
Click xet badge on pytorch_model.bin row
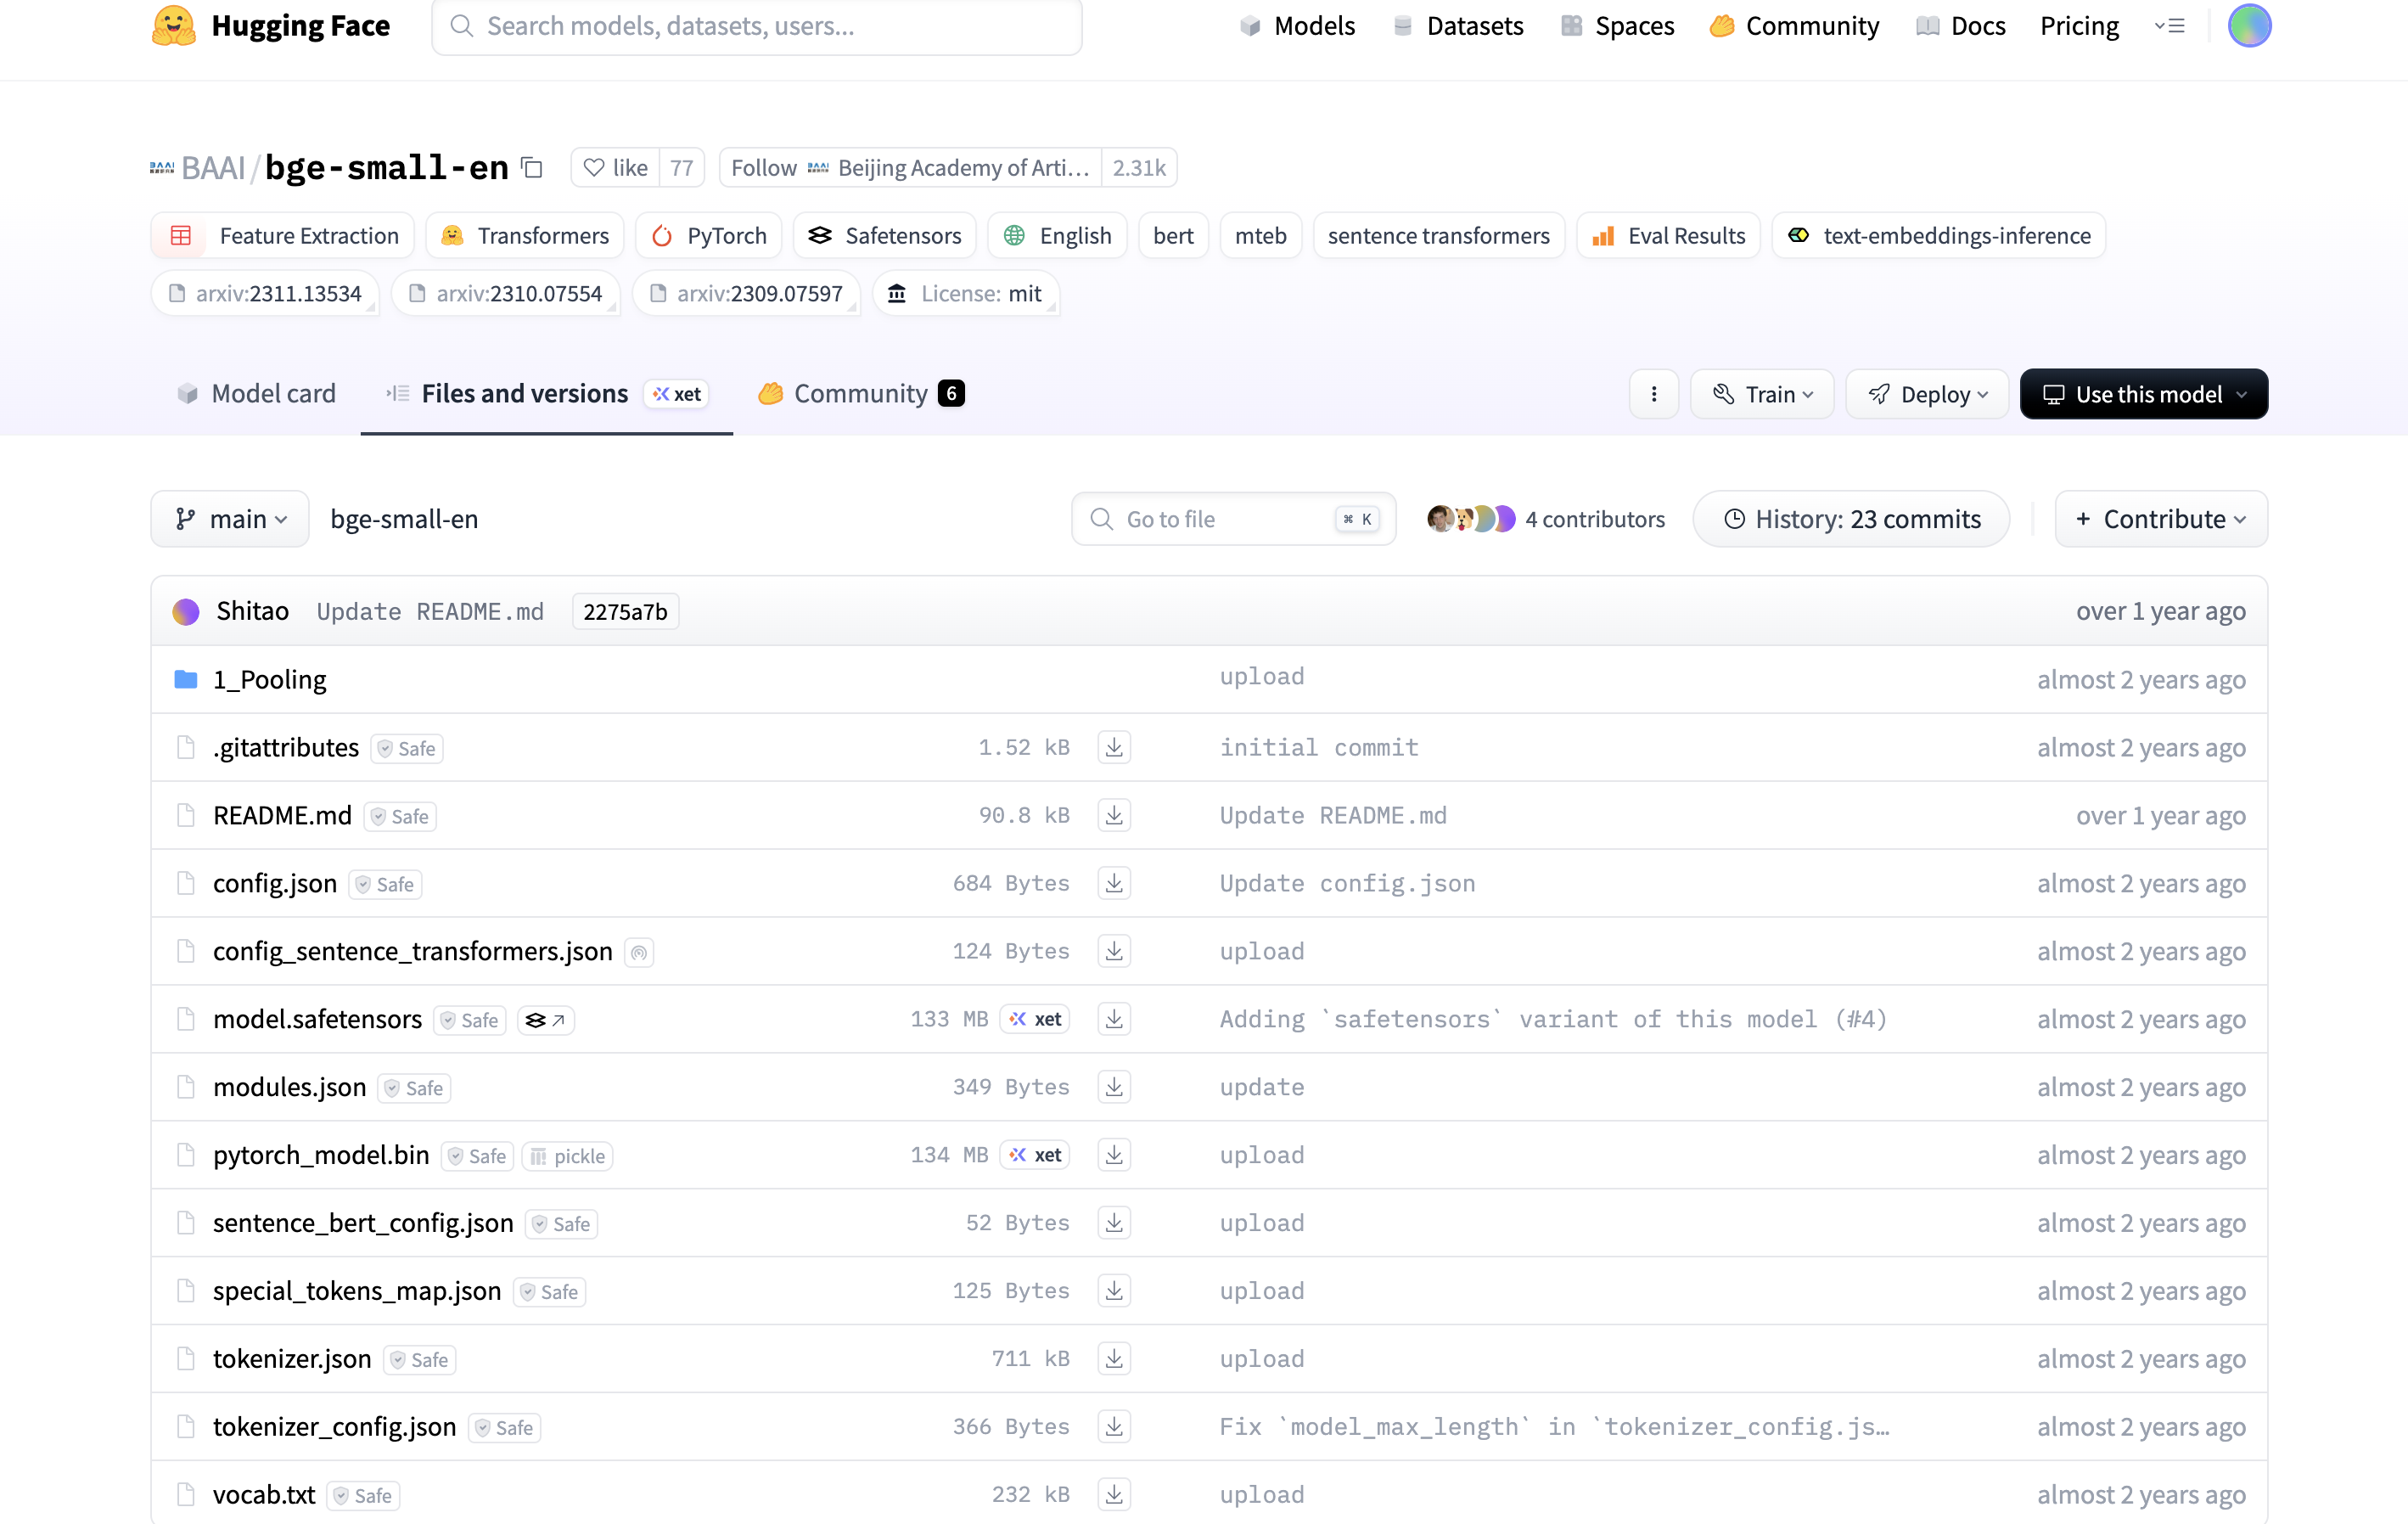1035,1155
